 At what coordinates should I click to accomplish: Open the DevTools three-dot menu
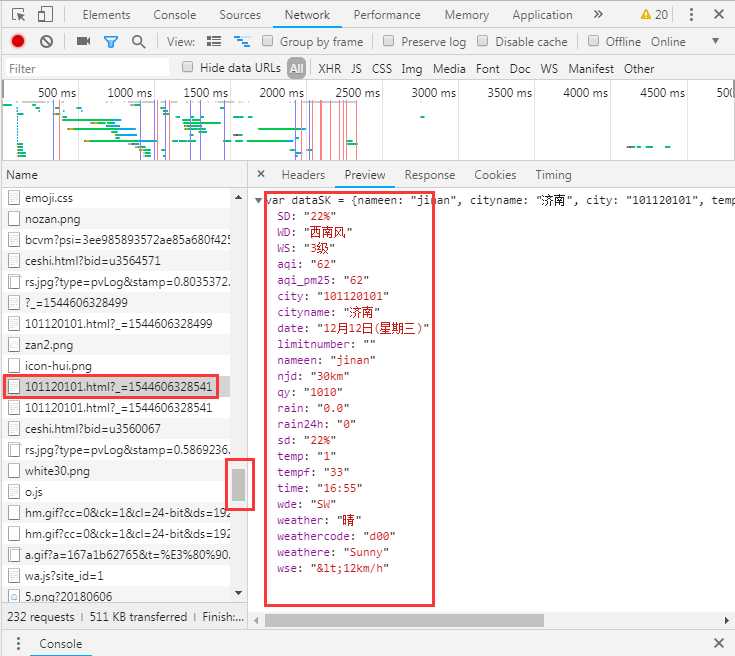pos(691,15)
